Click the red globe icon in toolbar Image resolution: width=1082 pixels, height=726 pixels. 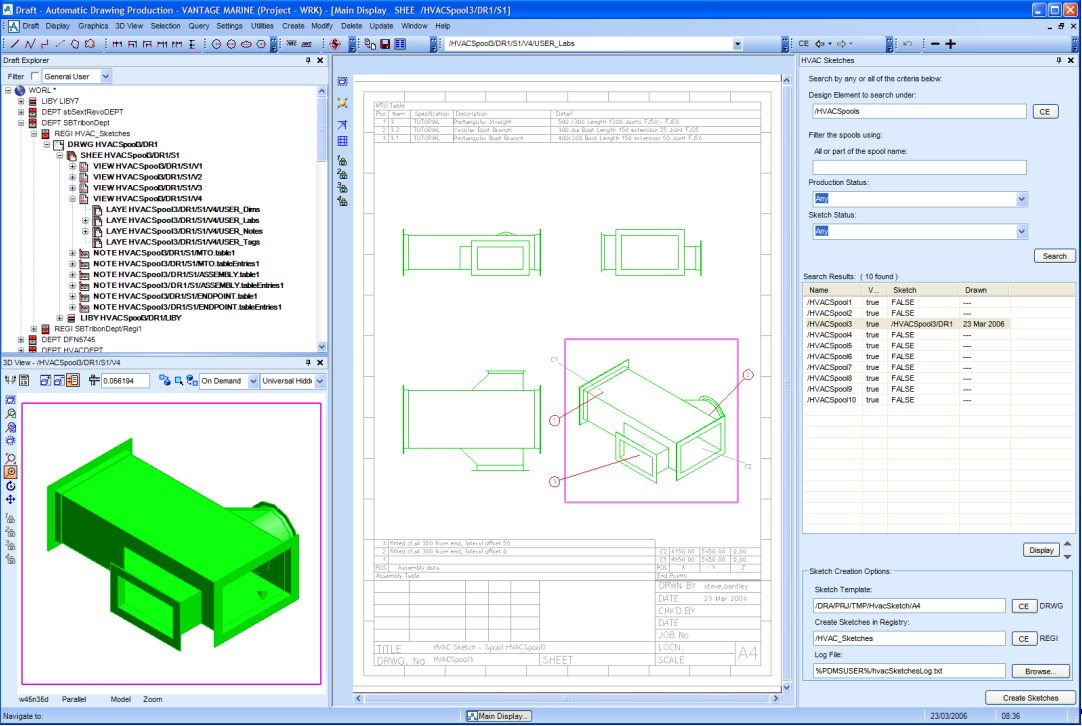tap(335, 44)
